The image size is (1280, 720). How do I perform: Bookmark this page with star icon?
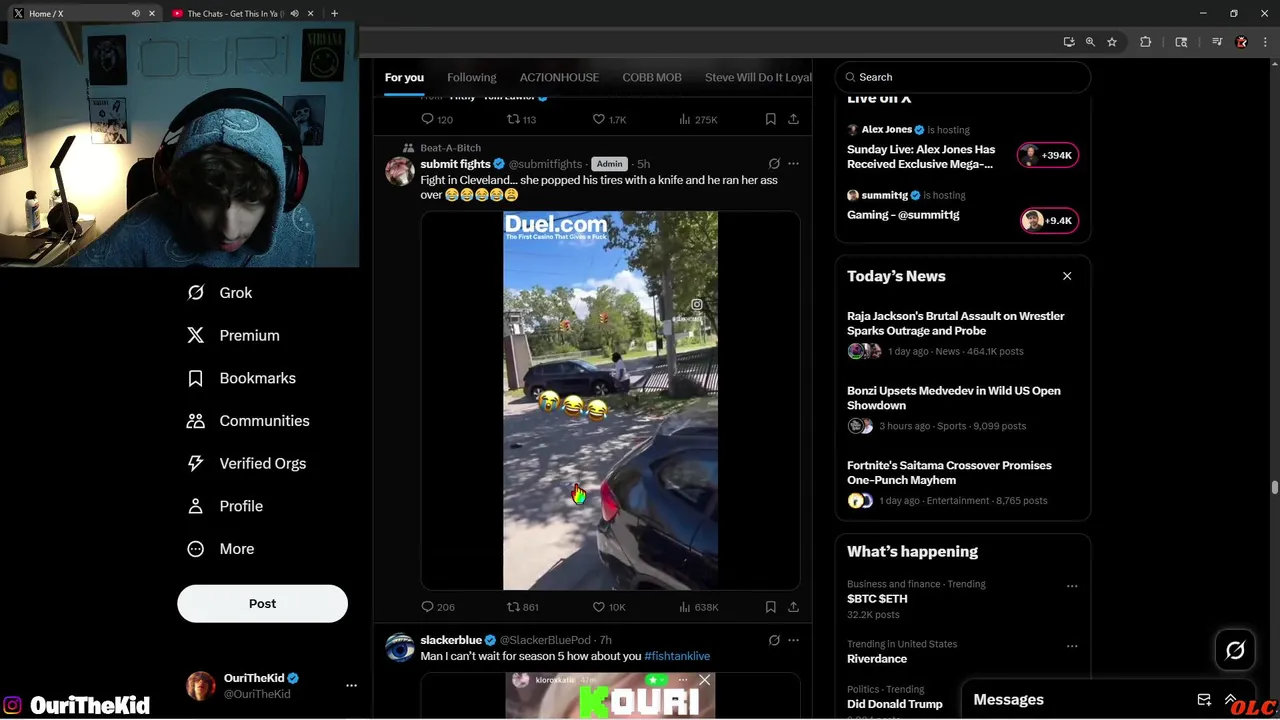(x=1111, y=42)
